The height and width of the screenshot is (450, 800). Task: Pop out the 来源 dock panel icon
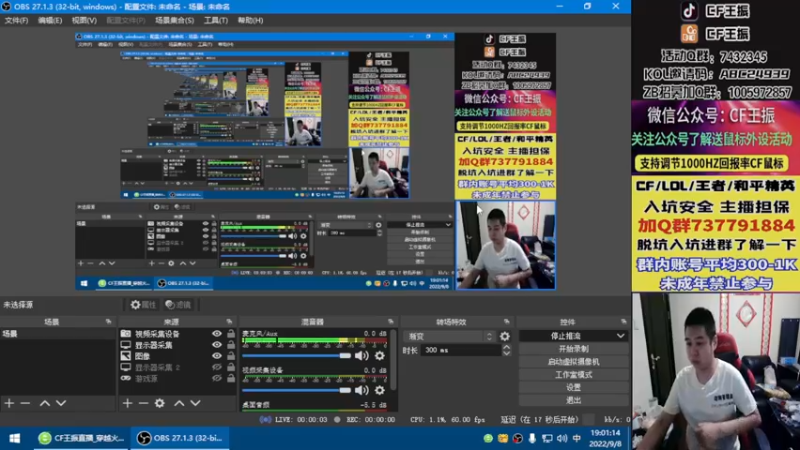coord(229,322)
